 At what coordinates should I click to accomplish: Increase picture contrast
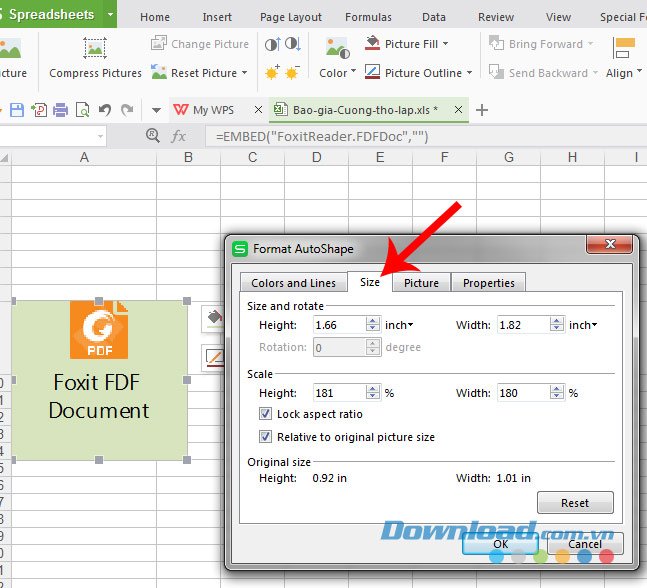pyautogui.click(x=273, y=44)
